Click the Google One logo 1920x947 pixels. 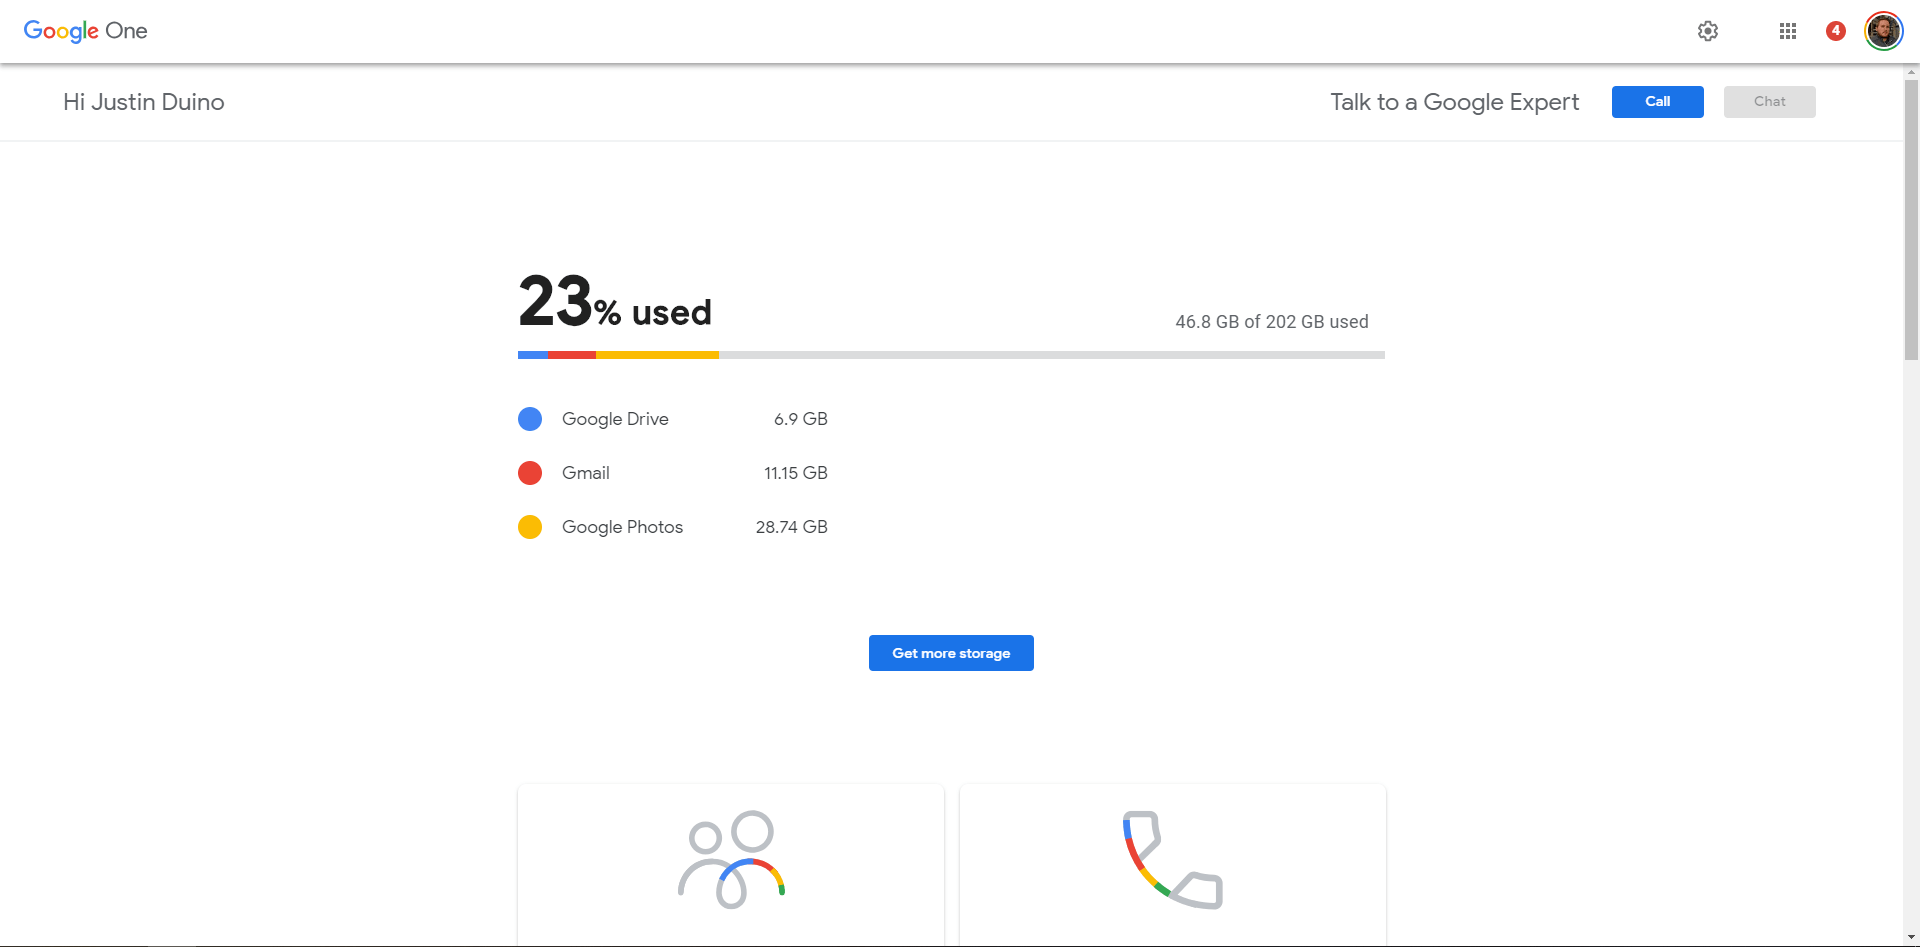(86, 31)
